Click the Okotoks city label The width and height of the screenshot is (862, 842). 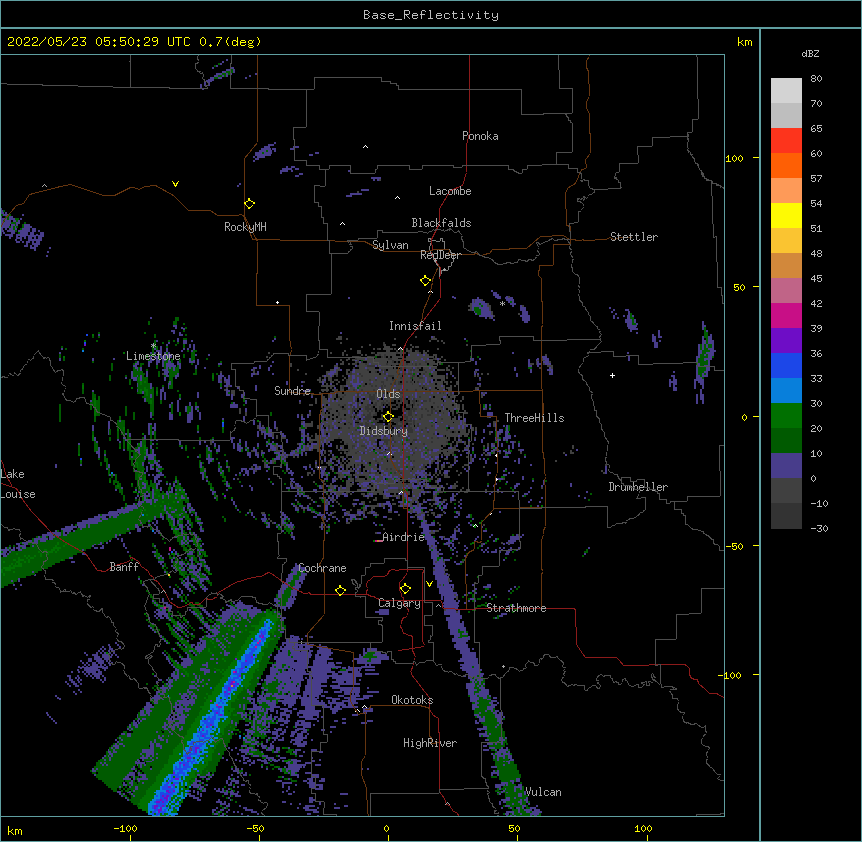coord(412,700)
